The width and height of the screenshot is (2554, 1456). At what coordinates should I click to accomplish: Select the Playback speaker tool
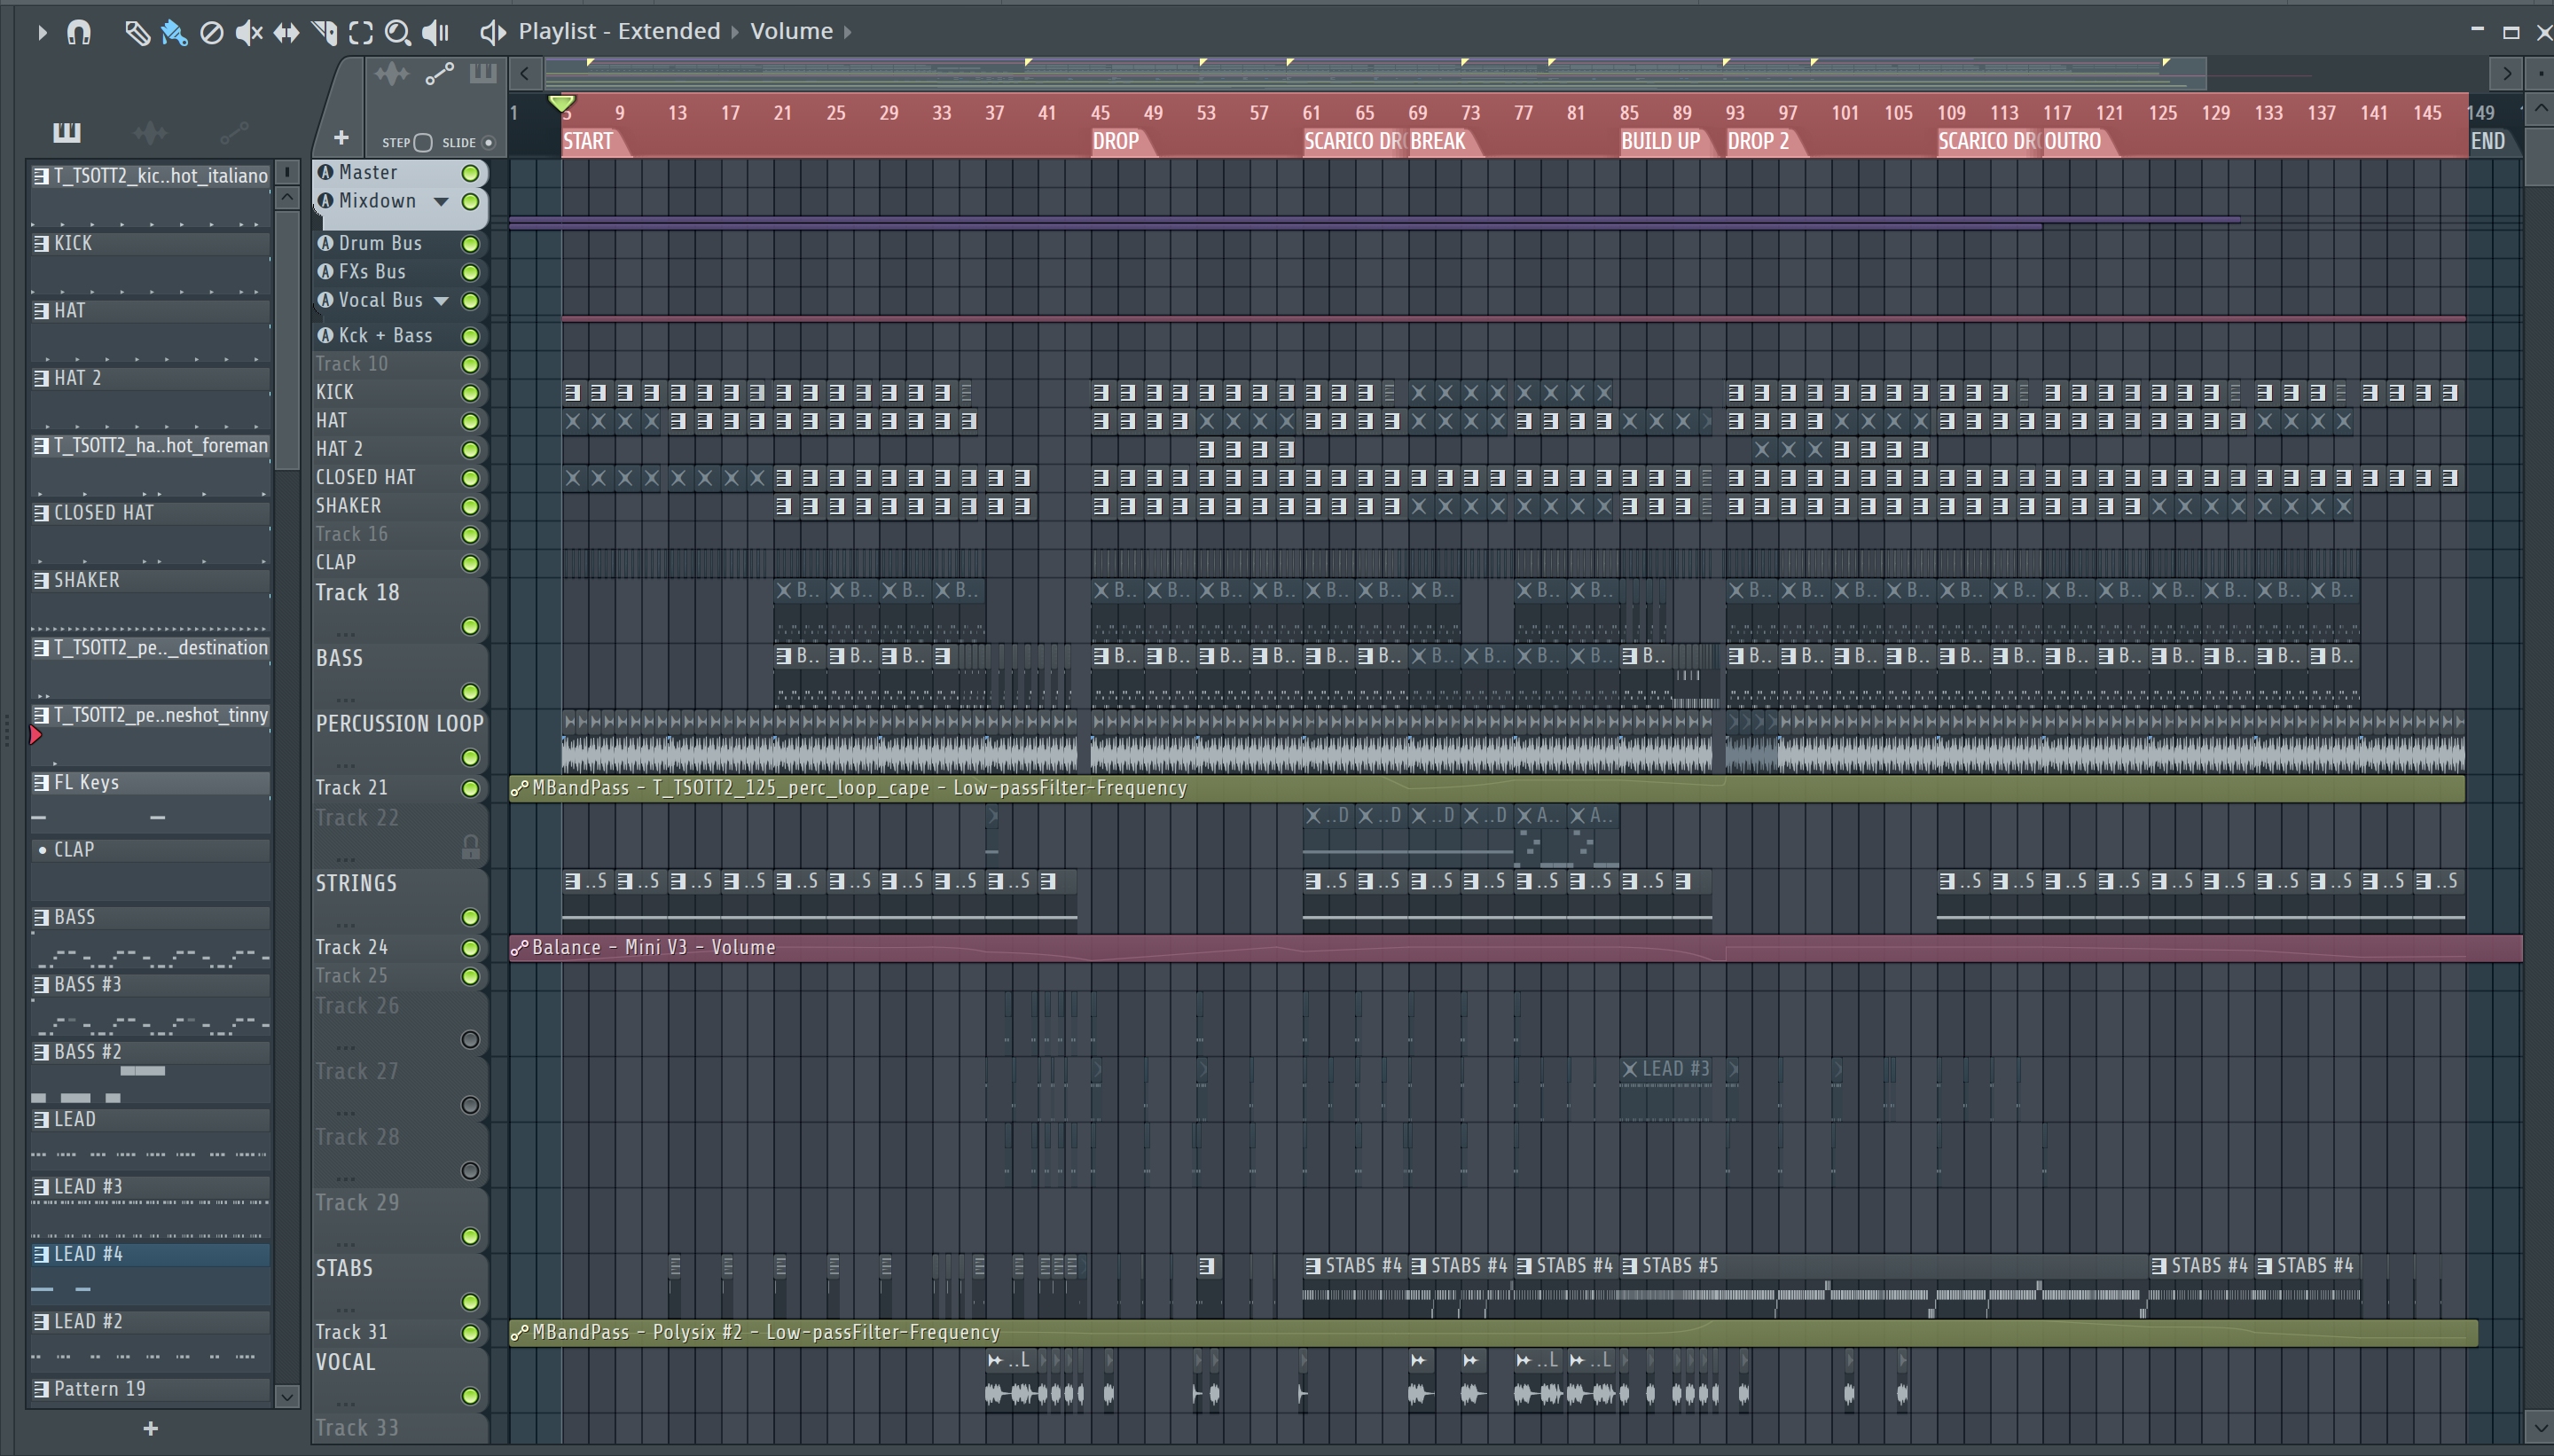tap(435, 33)
